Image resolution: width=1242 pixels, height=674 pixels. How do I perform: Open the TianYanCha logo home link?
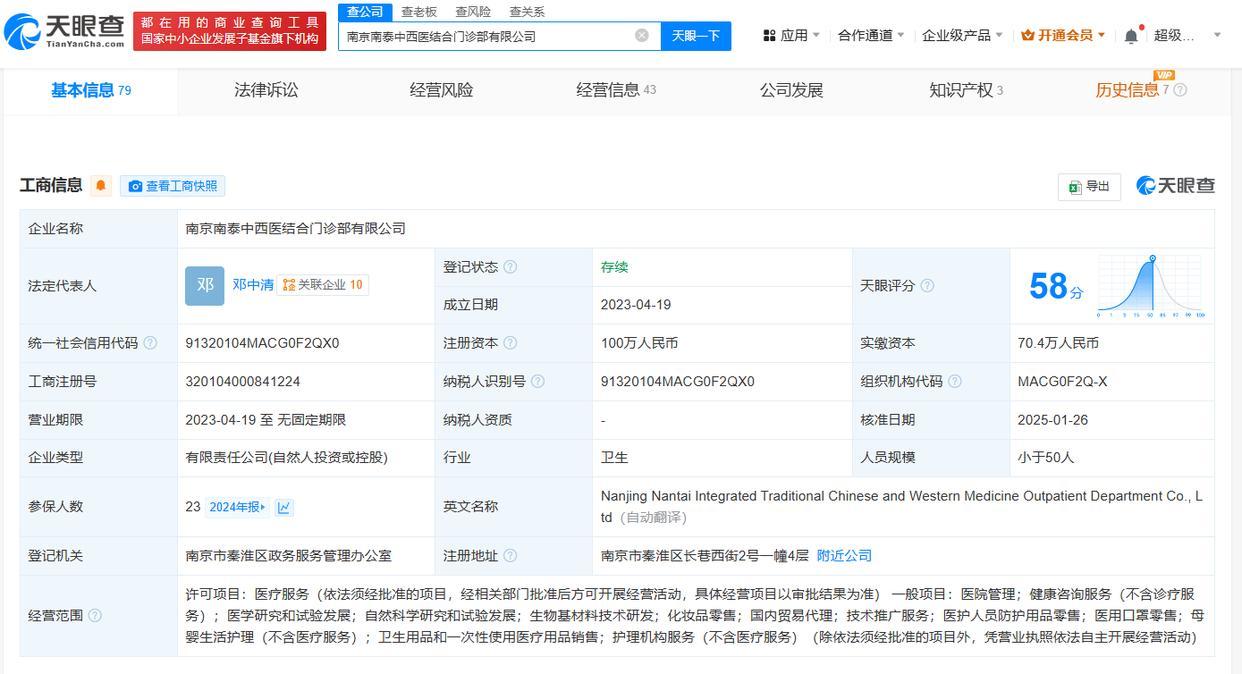(65, 31)
